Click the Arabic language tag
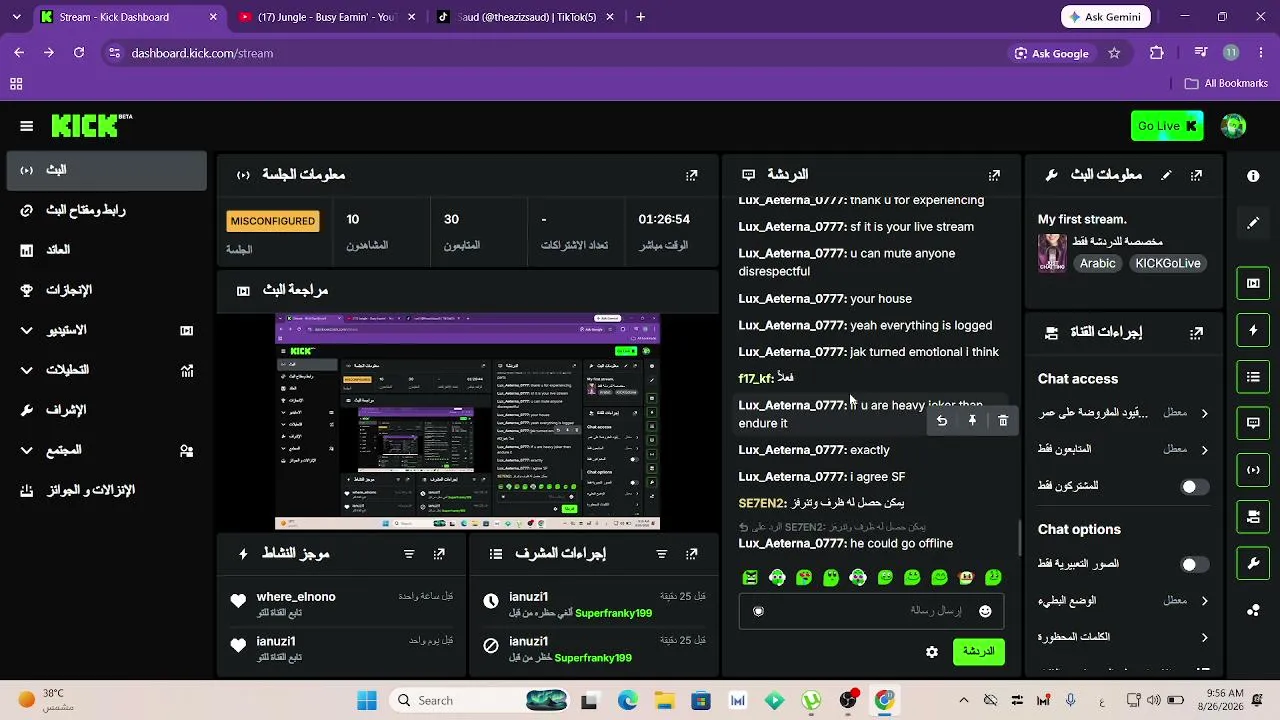1280x720 pixels. point(1097,264)
